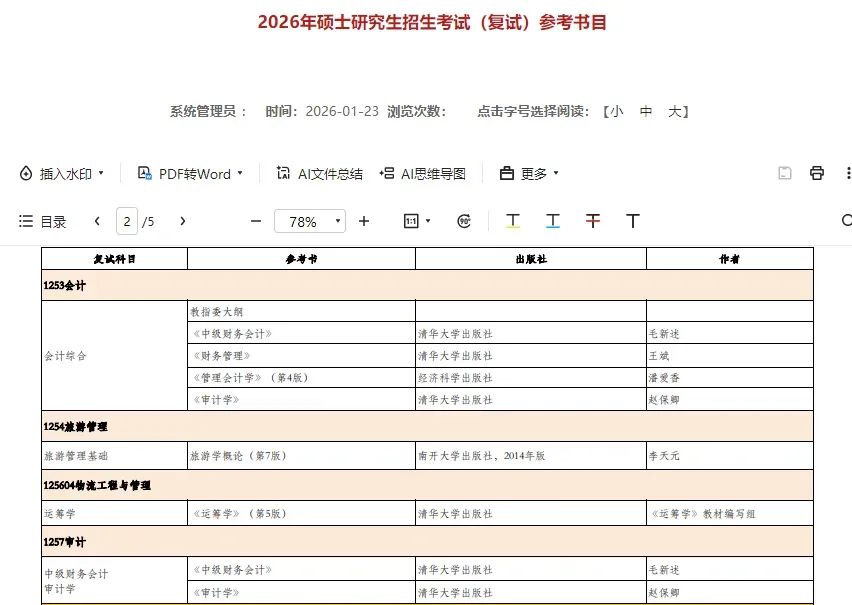The width and height of the screenshot is (852, 605).
Task: Click the 复试科目 column header
Action: pyautogui.click(x=115, y=259)
